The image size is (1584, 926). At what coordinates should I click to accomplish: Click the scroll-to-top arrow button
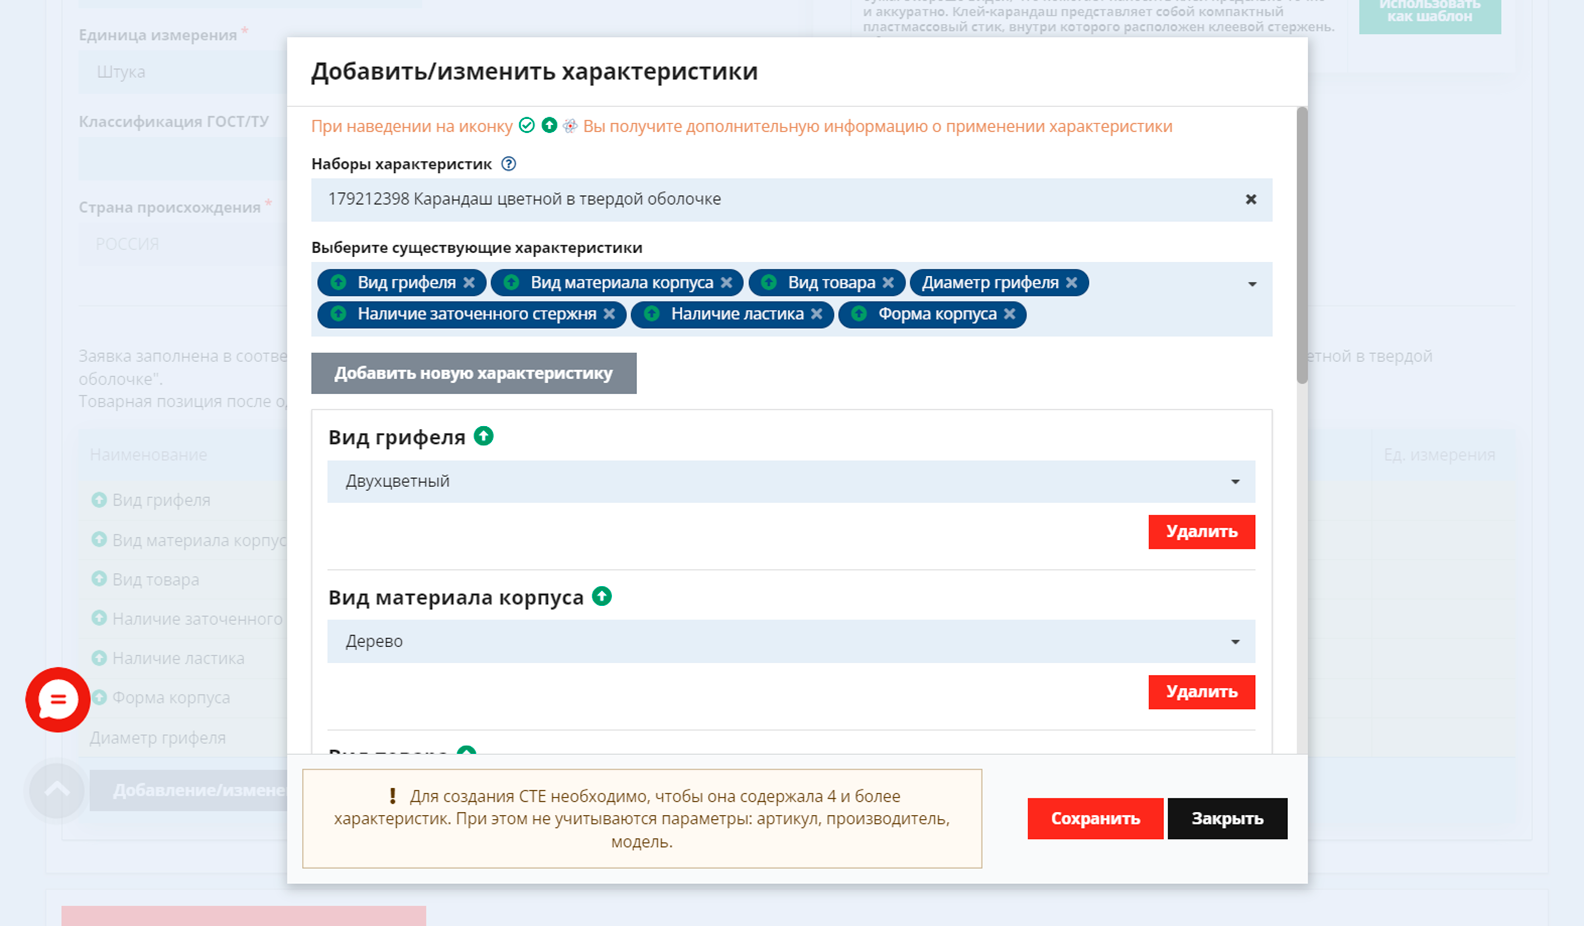pos(57,790)
